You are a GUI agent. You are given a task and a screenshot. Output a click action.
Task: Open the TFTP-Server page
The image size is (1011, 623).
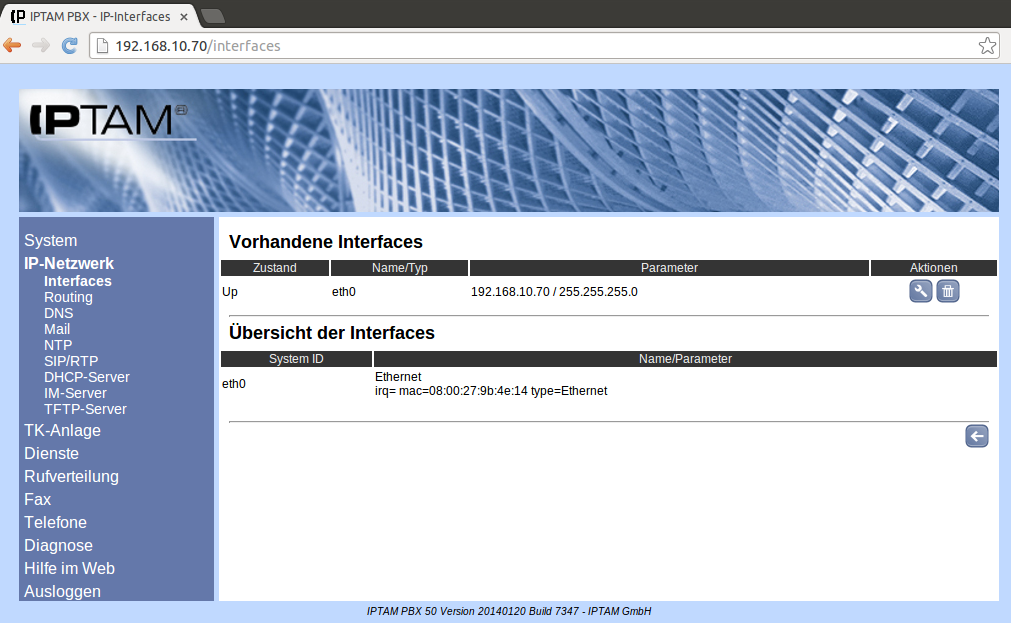coord(85,409)
